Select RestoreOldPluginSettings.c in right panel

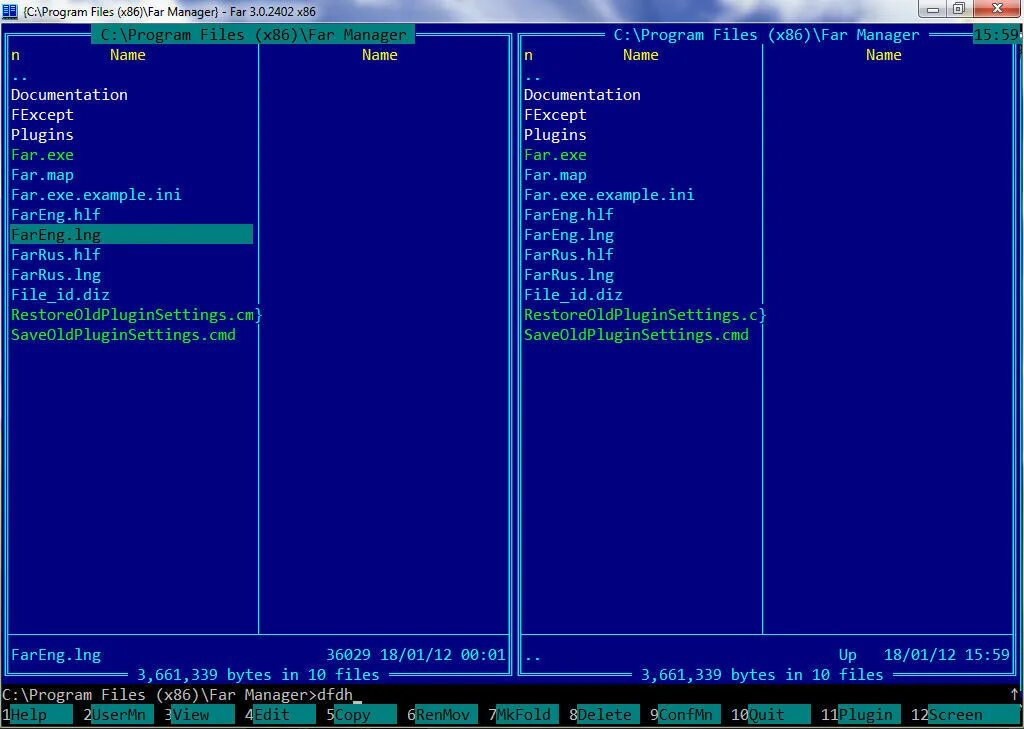tap(642, 315)
